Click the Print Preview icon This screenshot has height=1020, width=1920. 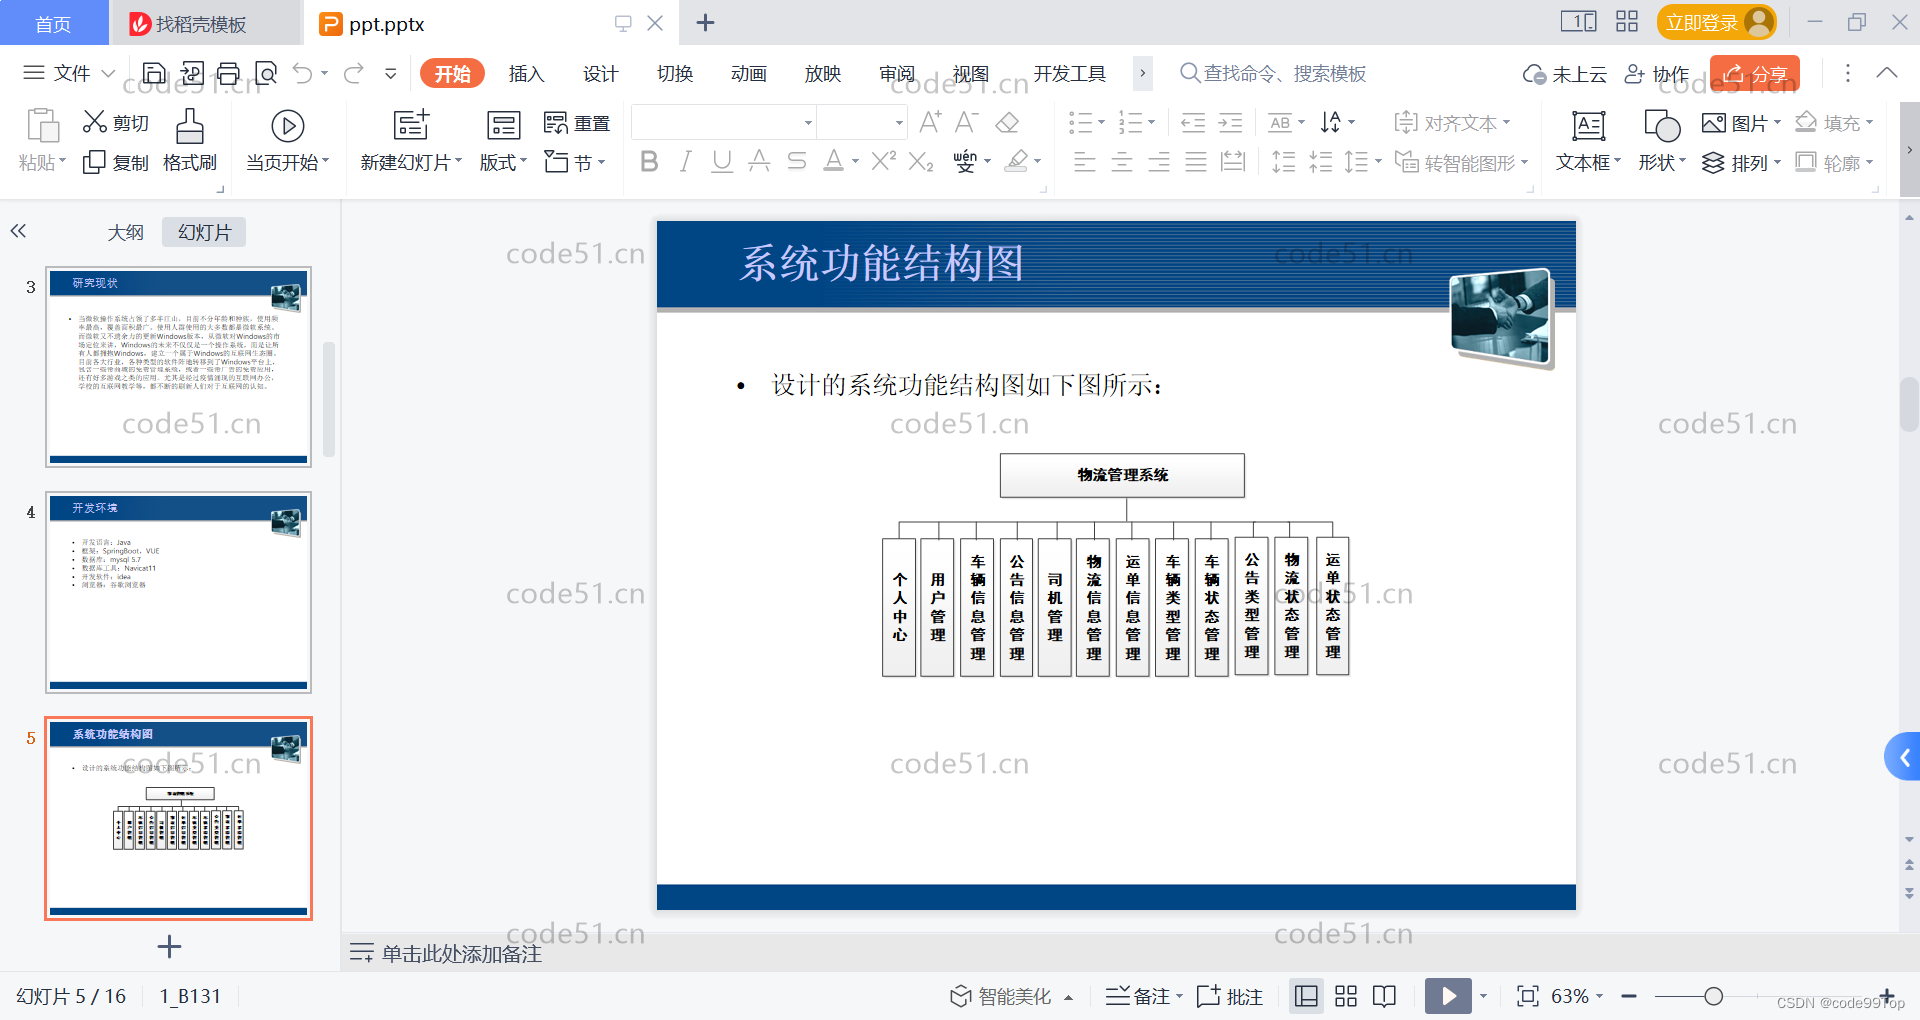266,73
